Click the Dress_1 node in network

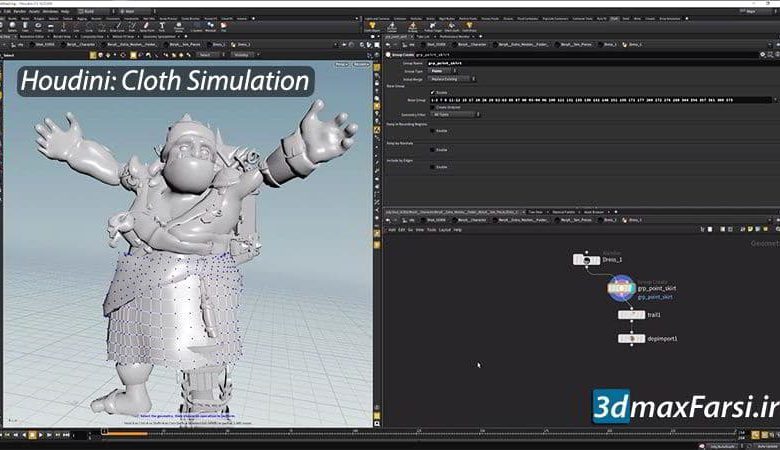586,260
